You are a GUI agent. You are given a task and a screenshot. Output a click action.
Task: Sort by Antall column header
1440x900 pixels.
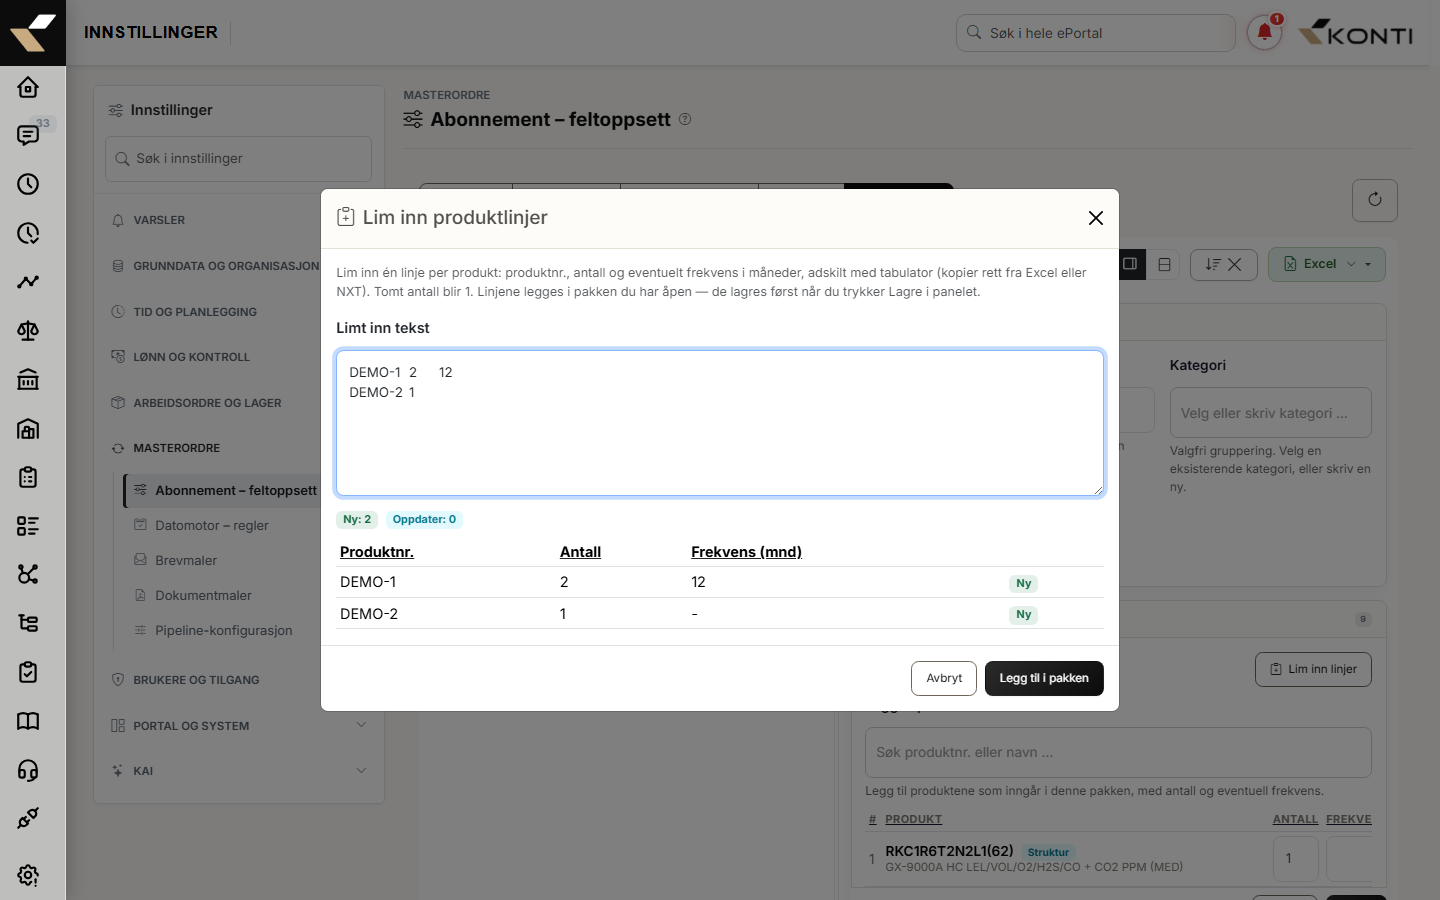580,552
